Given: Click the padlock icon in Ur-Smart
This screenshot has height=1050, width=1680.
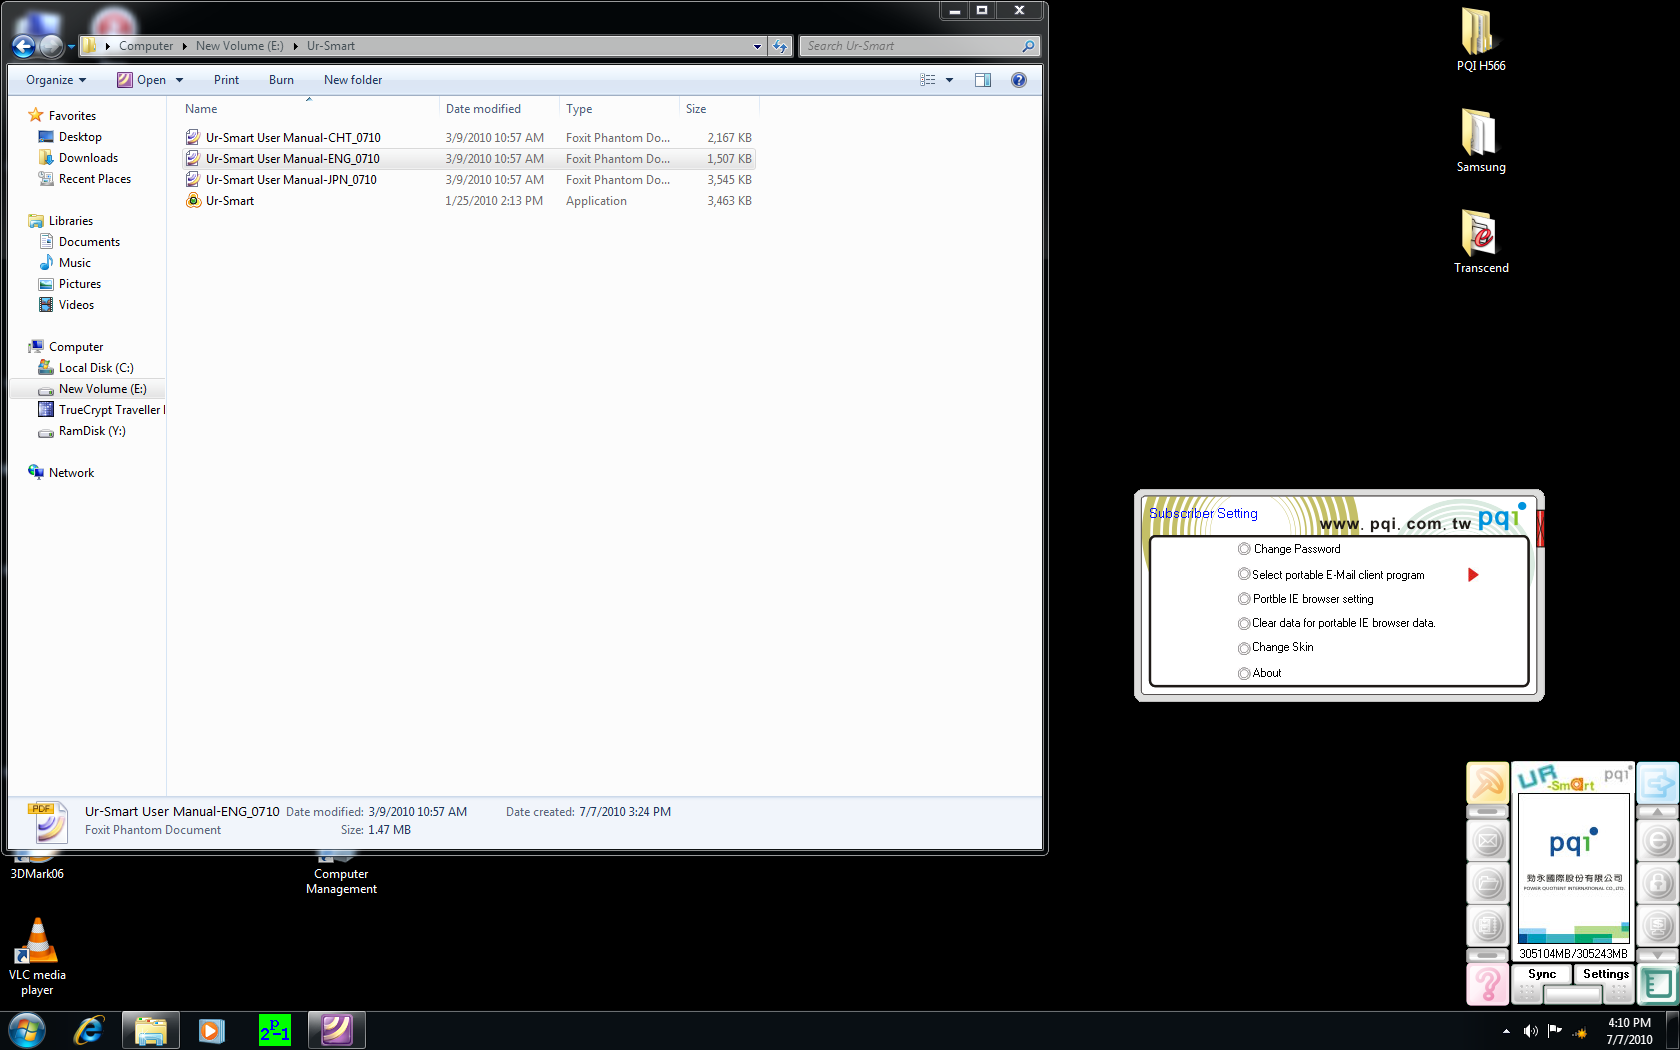Looking at the screenshot, I should point(1657,884).
